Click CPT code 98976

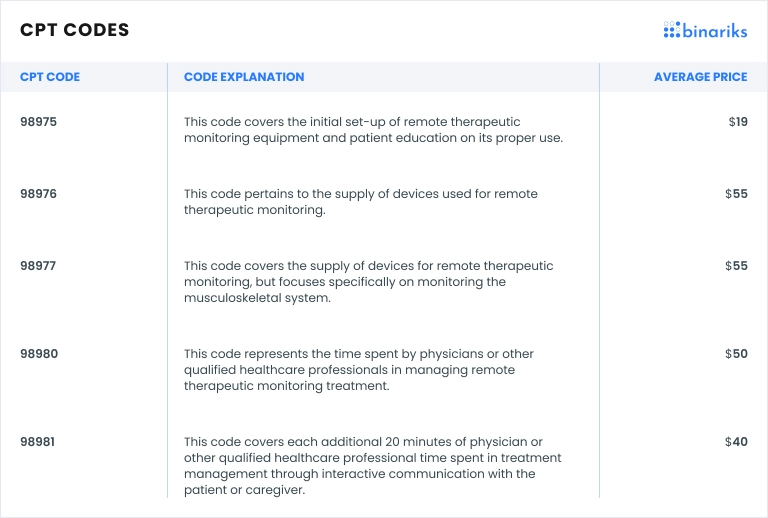40,194
